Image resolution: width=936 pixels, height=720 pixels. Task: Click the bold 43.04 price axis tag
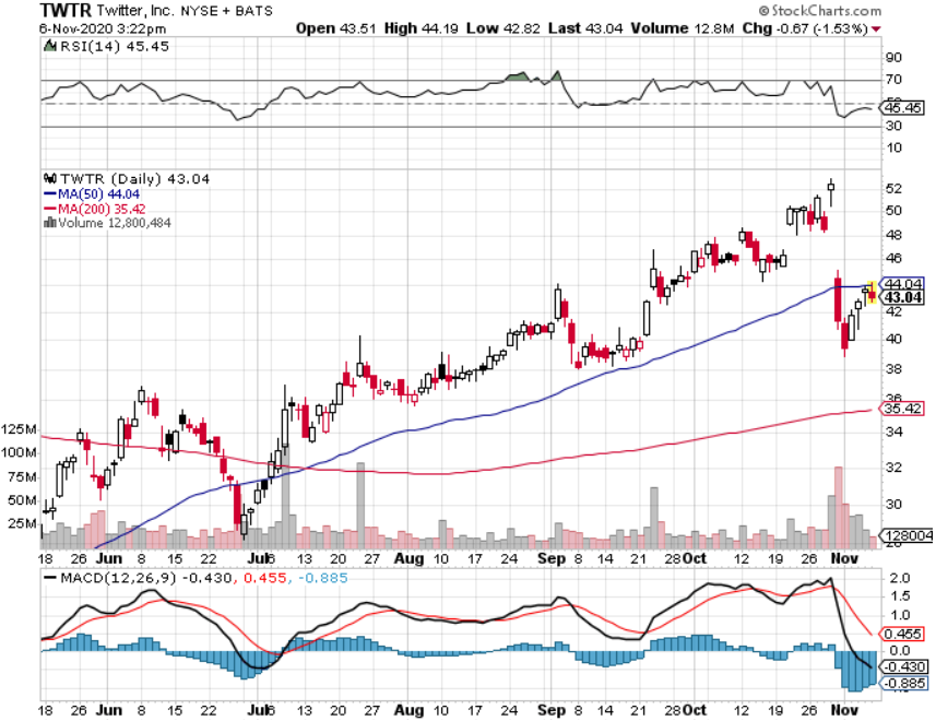pyautogui.click(x=903, y=297)
